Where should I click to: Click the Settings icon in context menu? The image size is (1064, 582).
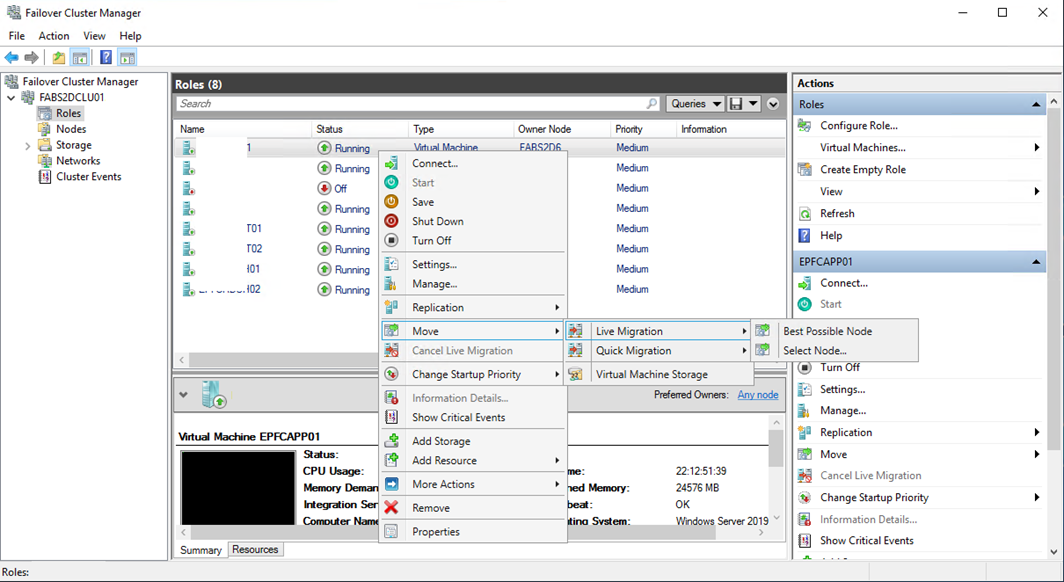click(392, 265)
